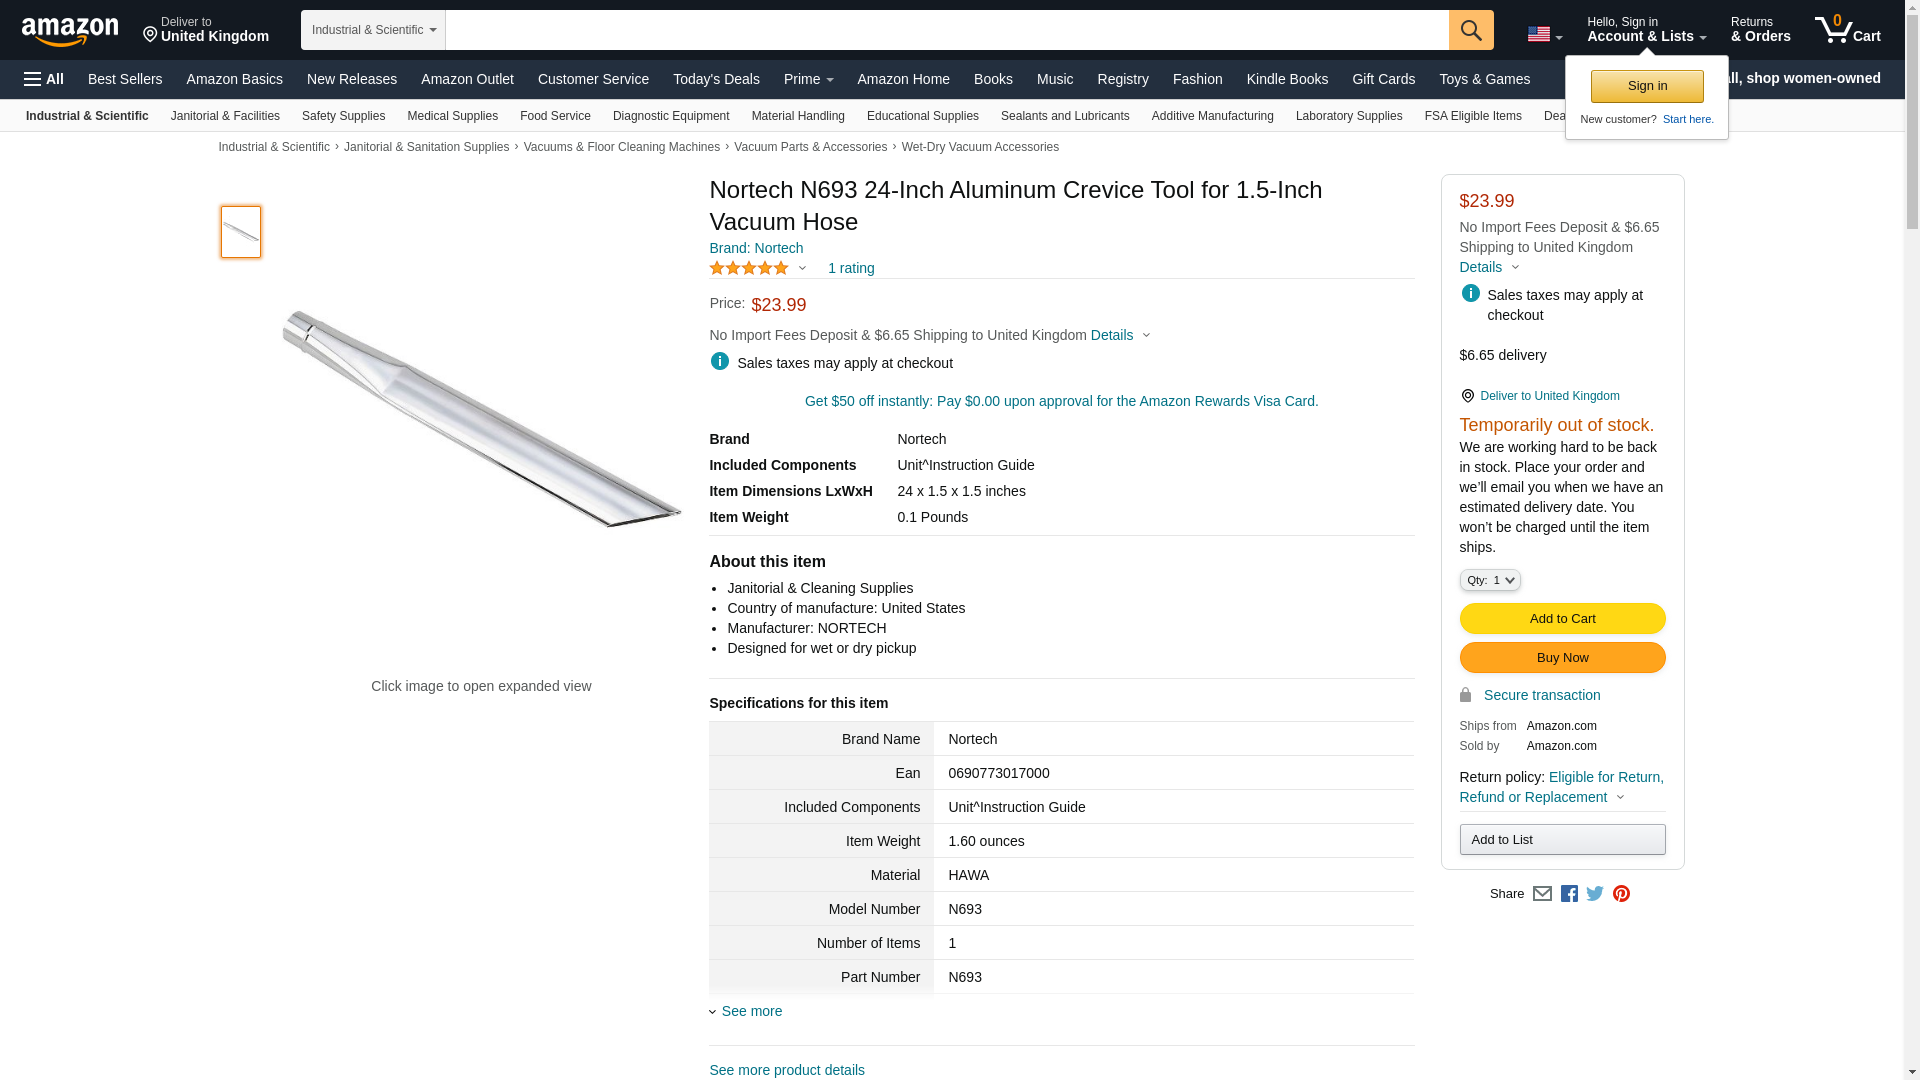
Task: Share the product on Facebook
Action: click(1569, 894)
